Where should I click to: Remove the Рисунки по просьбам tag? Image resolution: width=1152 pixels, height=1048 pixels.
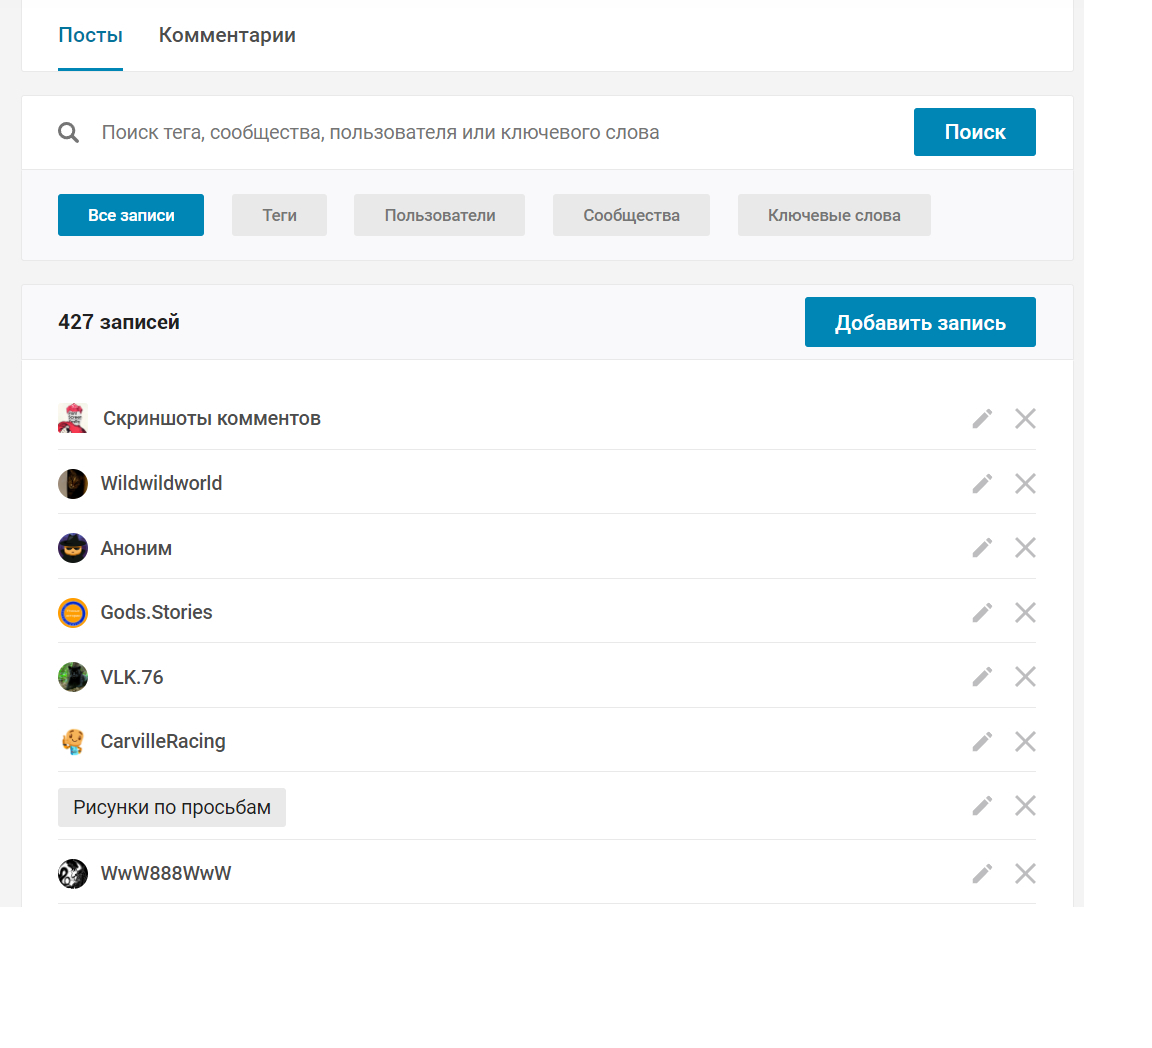(x=1025, y=806)
